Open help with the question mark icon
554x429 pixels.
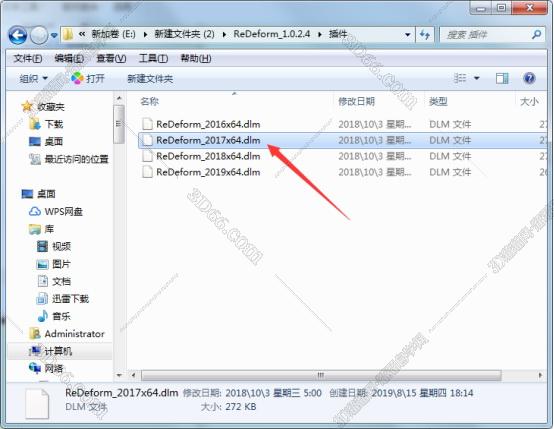pos(529,78)
